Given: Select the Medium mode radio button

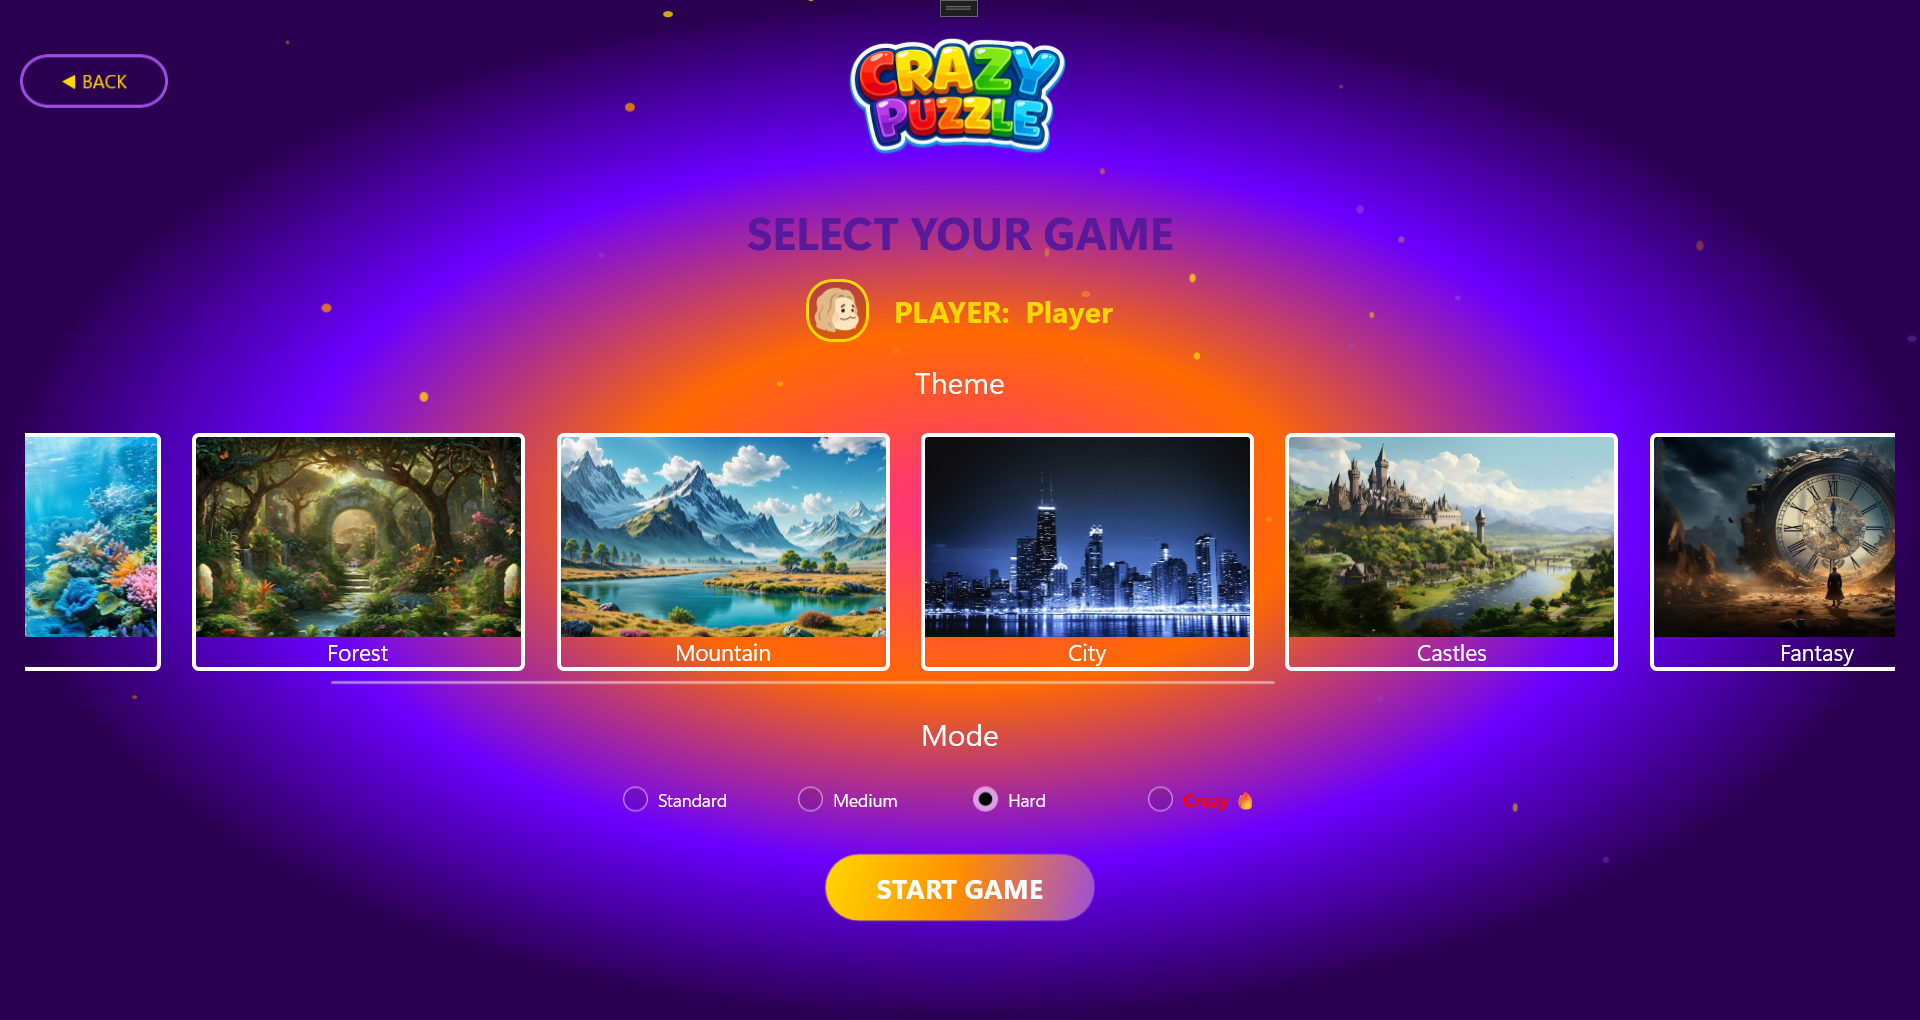Looking at the screenshot, I should point(810,799).
